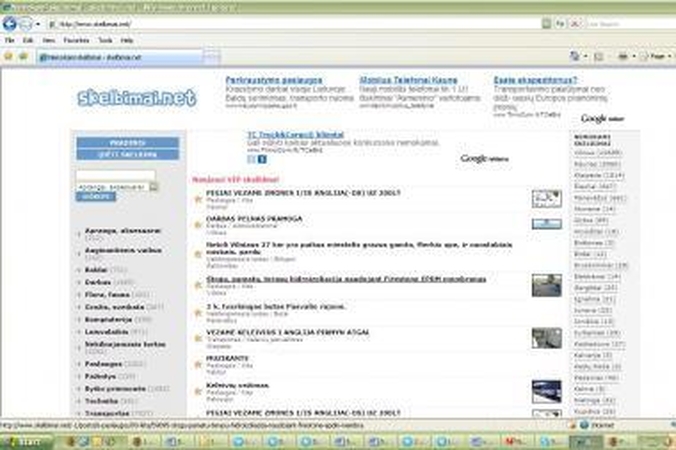Click the Favorites star icon in the toolbar

[9, 57]
